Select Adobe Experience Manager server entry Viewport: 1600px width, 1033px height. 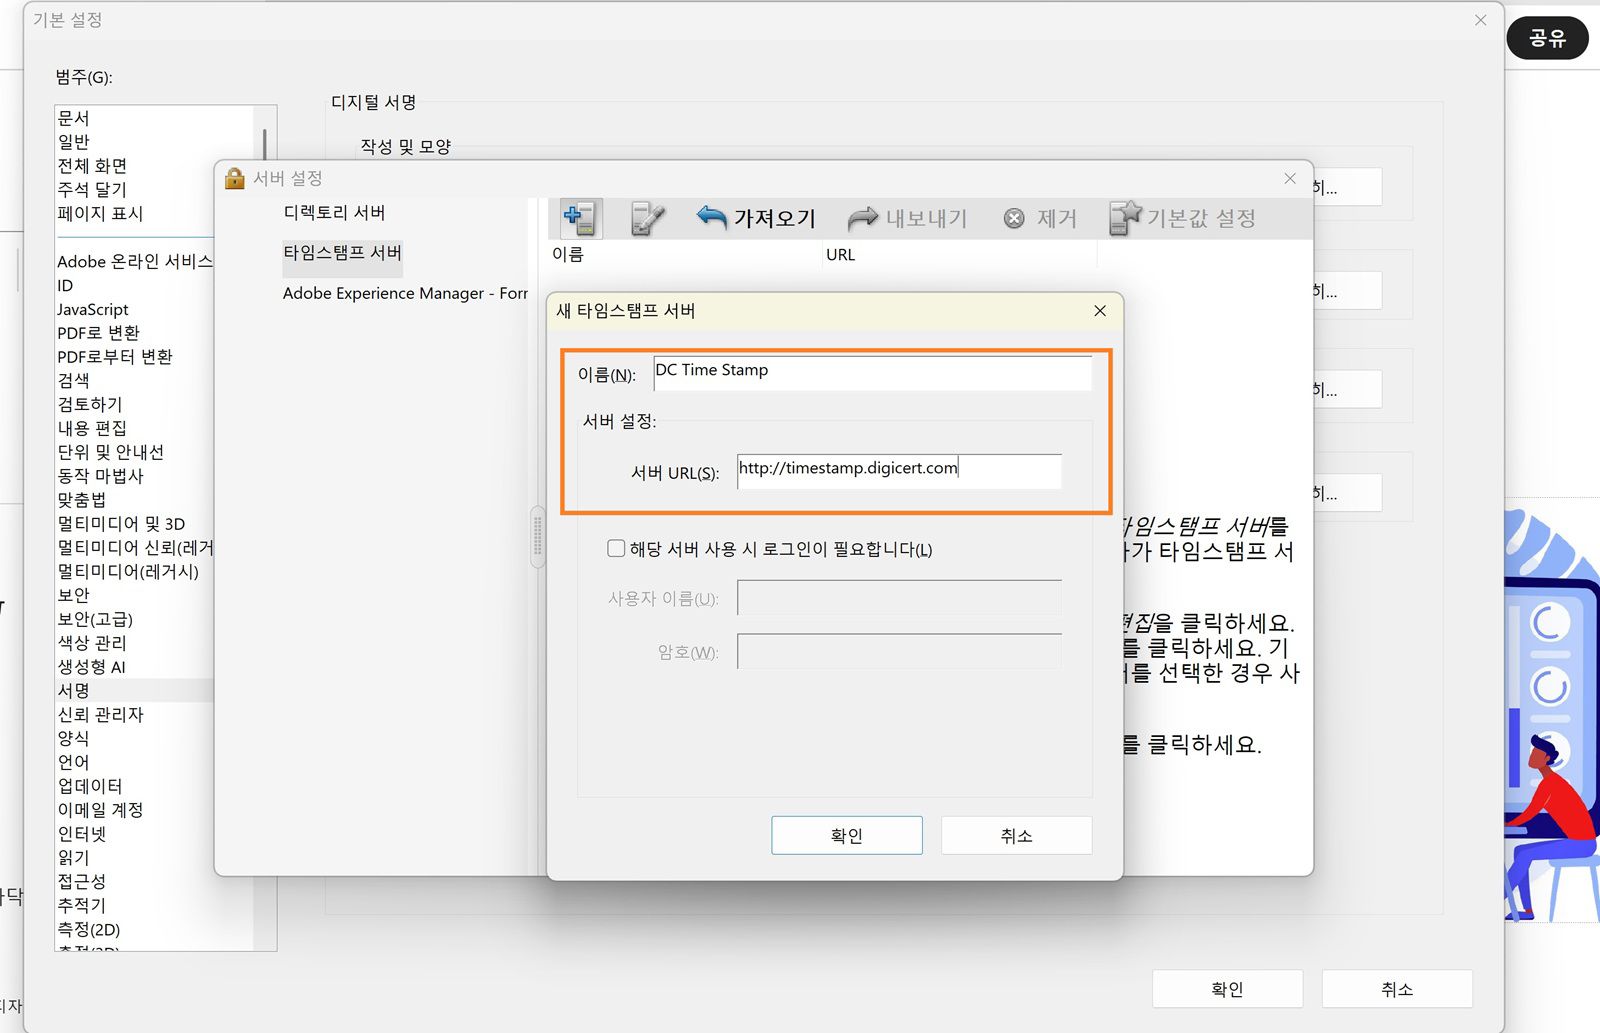click(405, 293)
